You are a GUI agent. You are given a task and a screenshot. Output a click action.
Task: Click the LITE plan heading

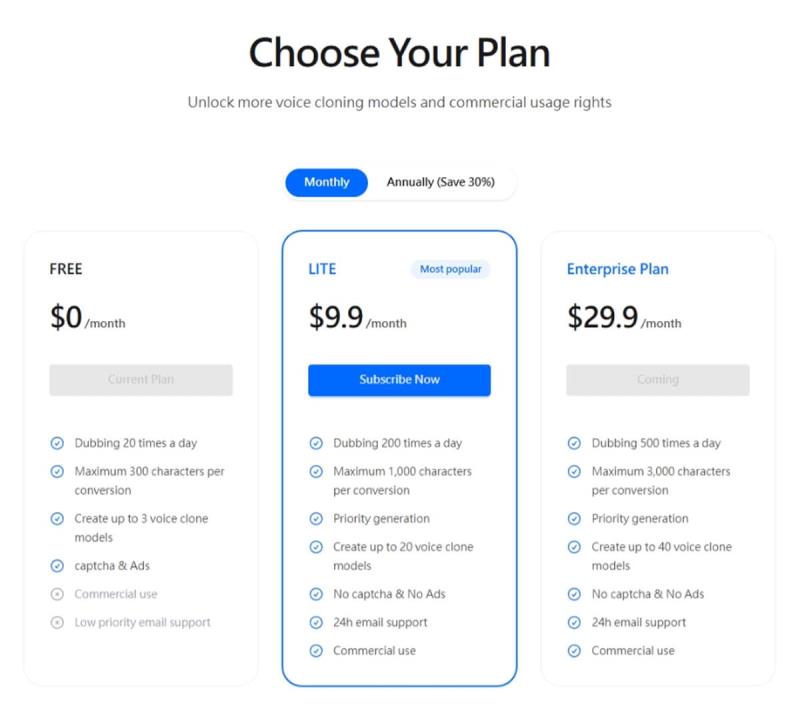click(322, 269)
